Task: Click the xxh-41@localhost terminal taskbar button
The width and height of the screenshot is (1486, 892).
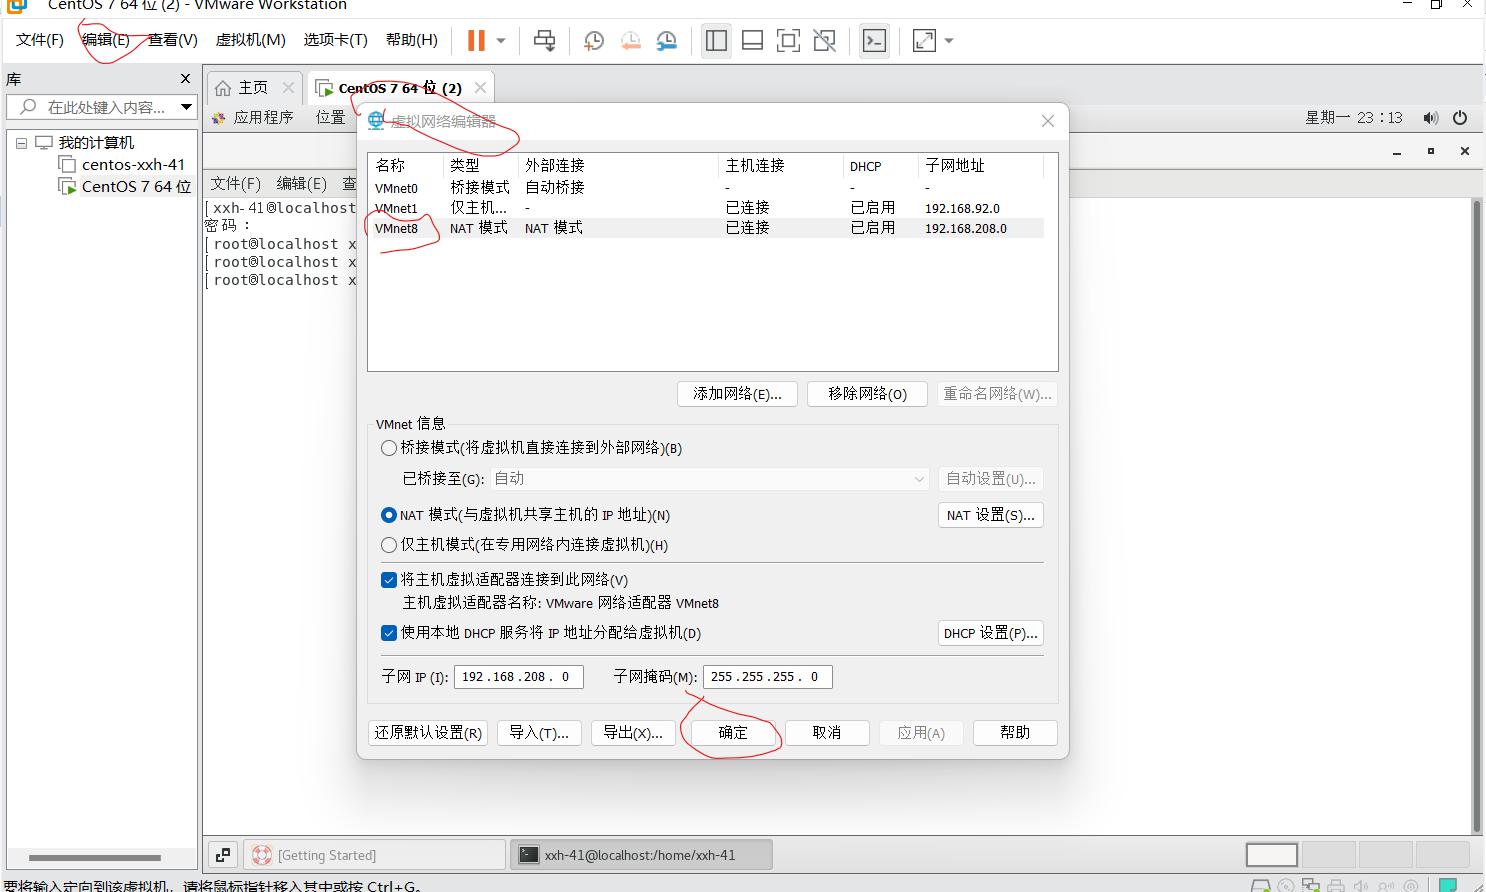Action: pos(642,855)
